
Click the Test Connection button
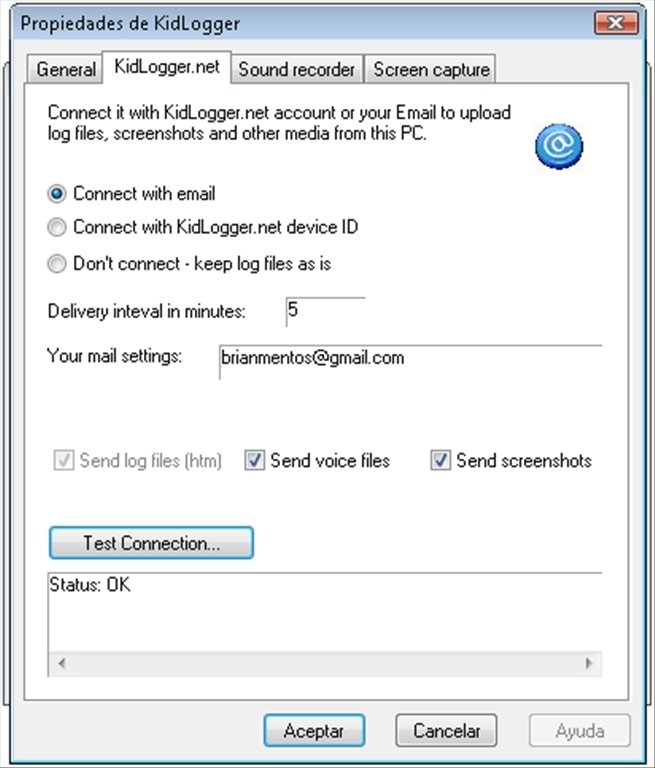point(151,543)
